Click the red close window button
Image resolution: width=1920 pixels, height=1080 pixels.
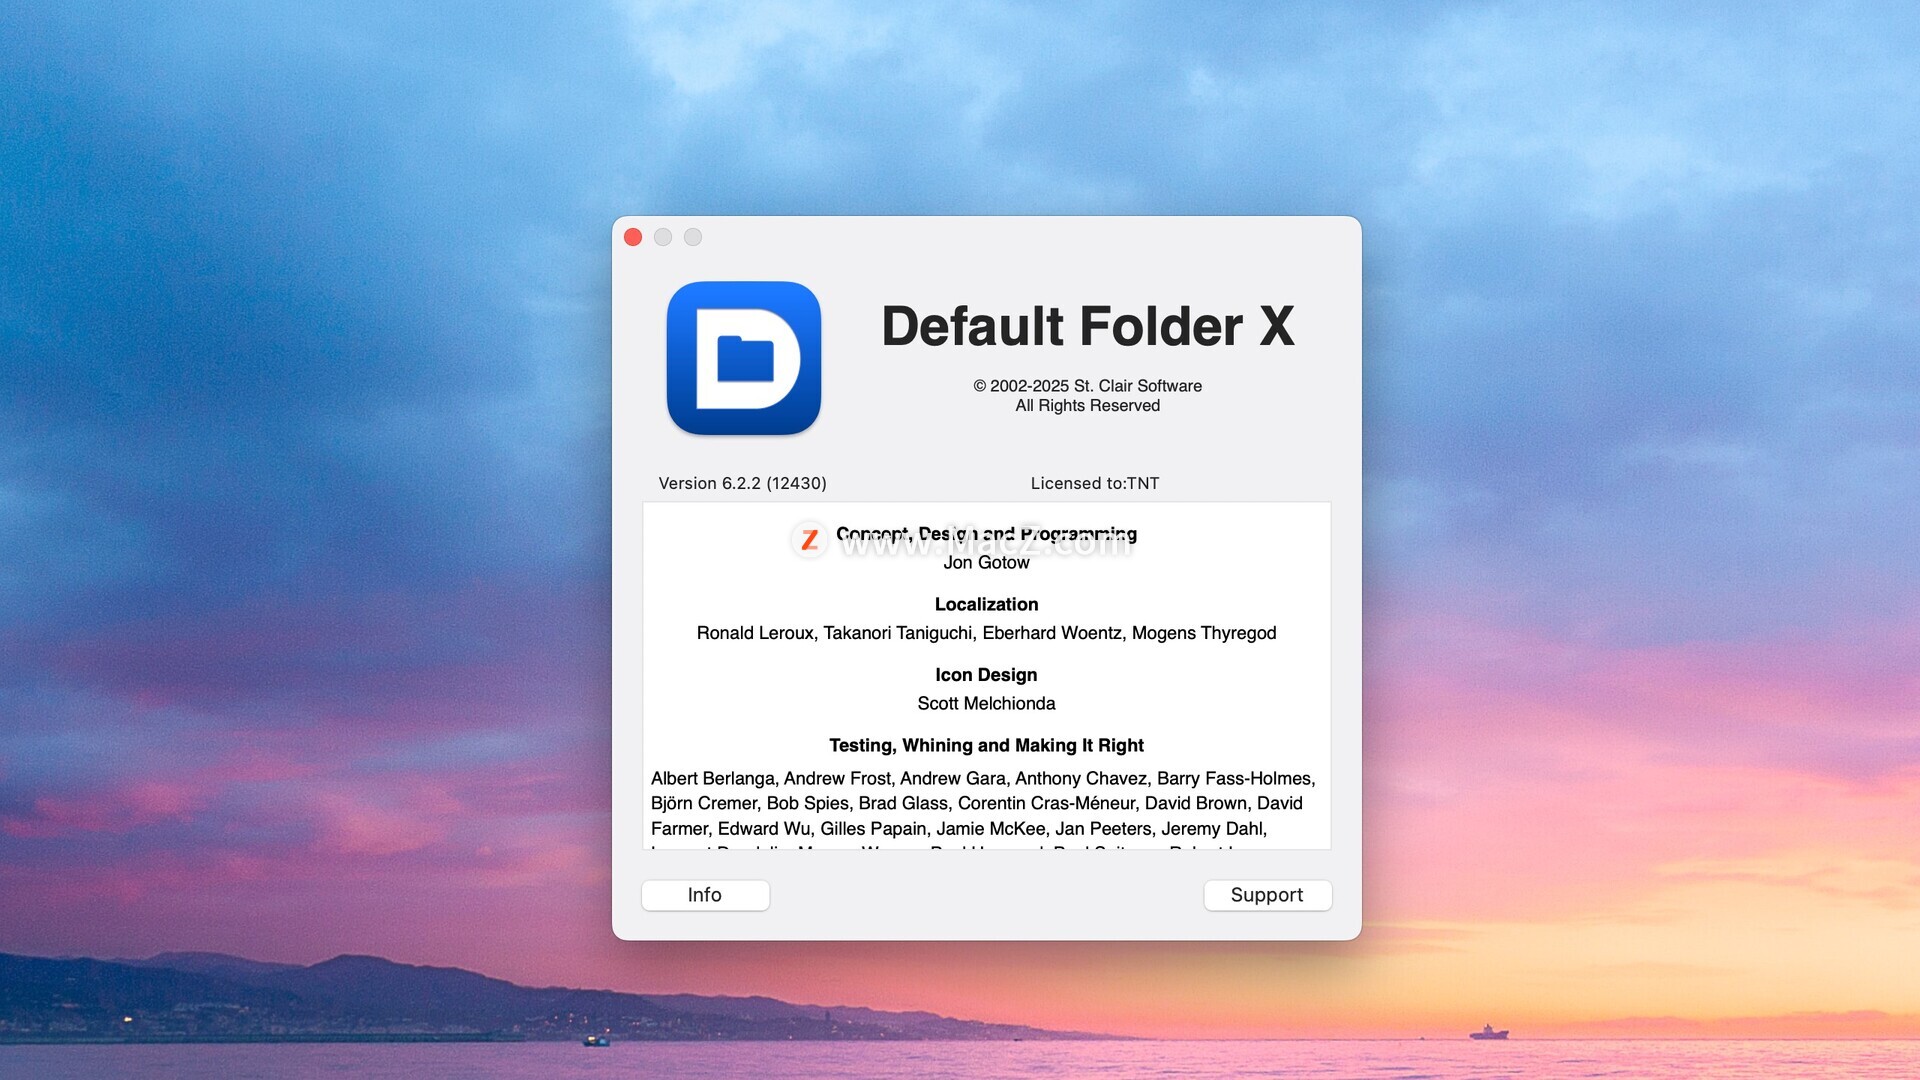(x=633, y=237)
